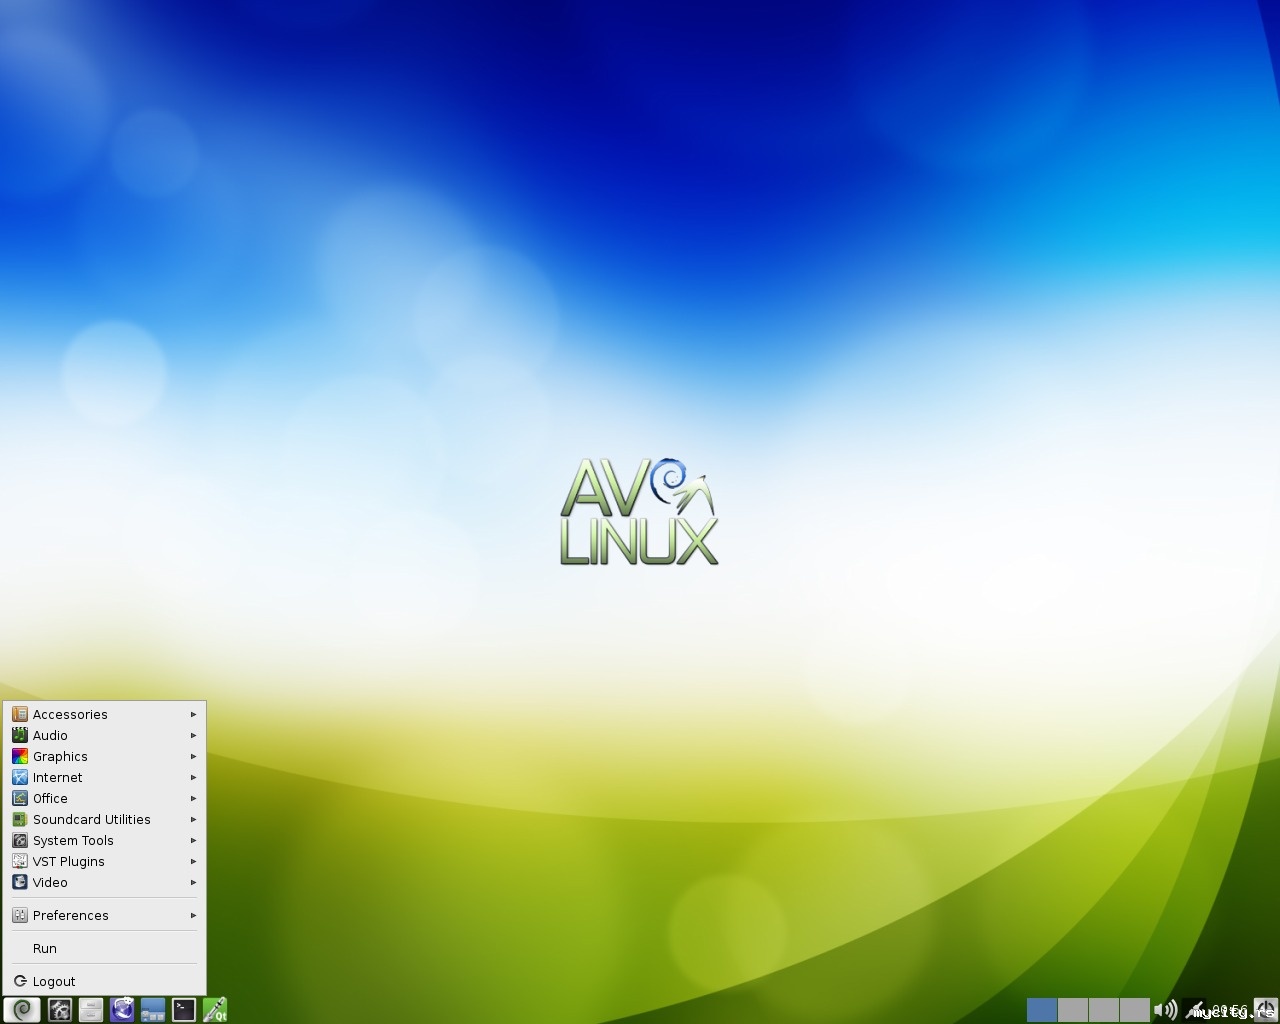Viewport: 1280px width, 1024px height.
Task: Open the Internet submenu
Action: click(104, 777)
